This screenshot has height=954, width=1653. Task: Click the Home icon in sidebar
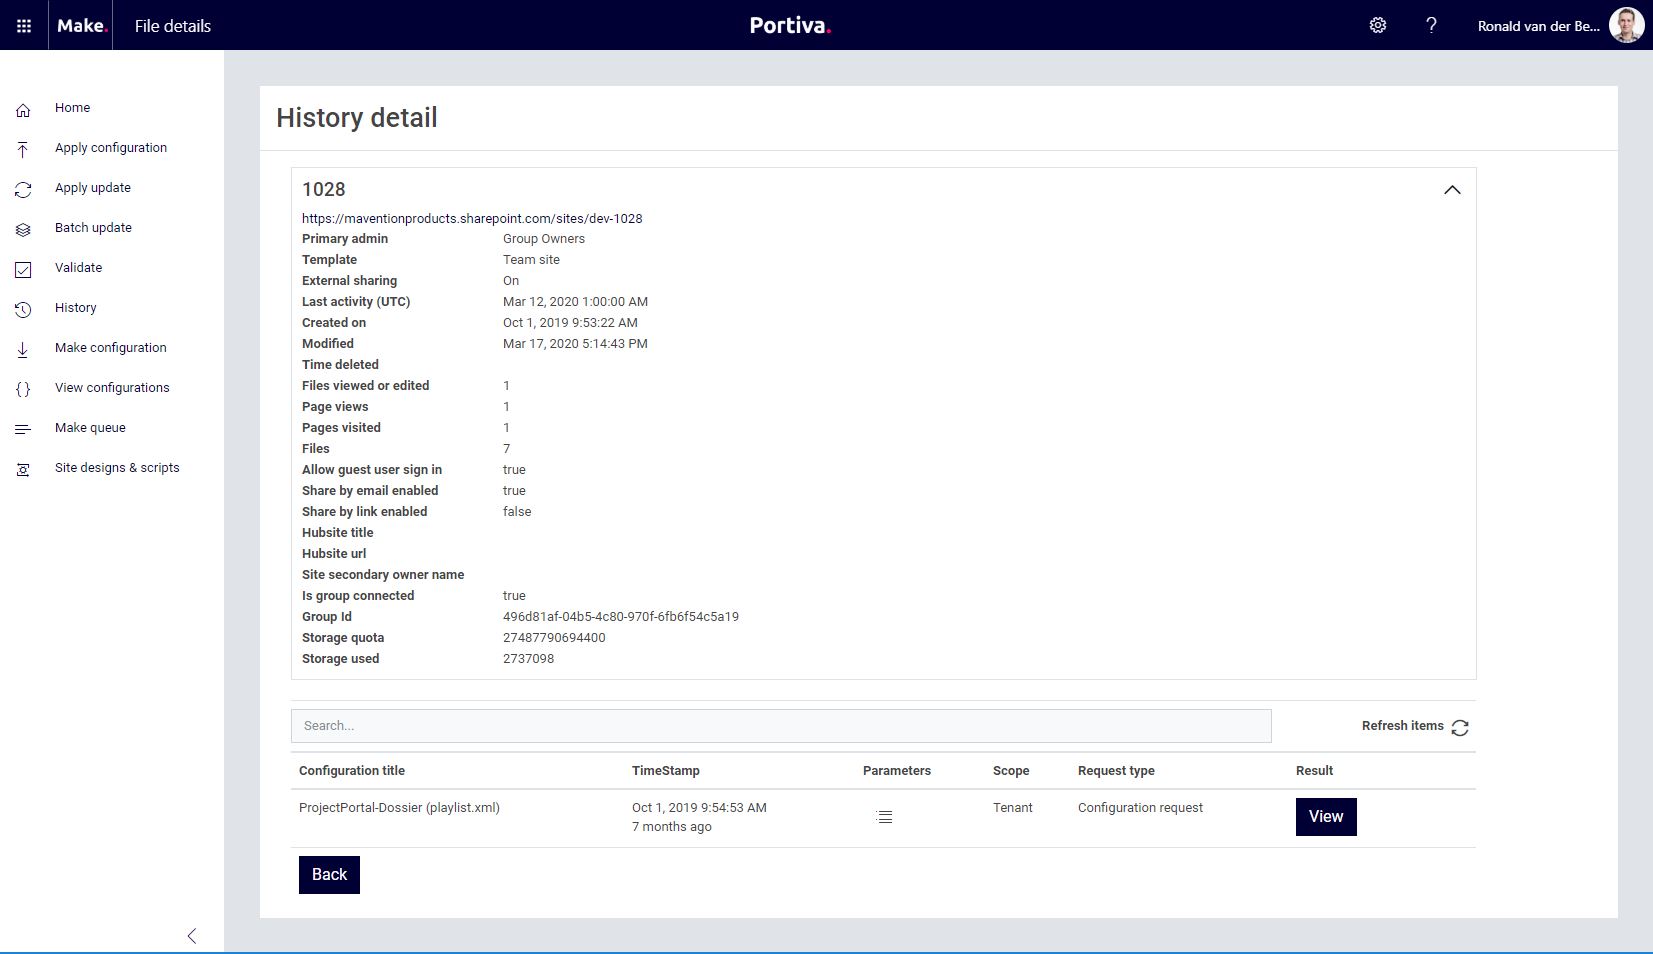[x=23, y=109]
